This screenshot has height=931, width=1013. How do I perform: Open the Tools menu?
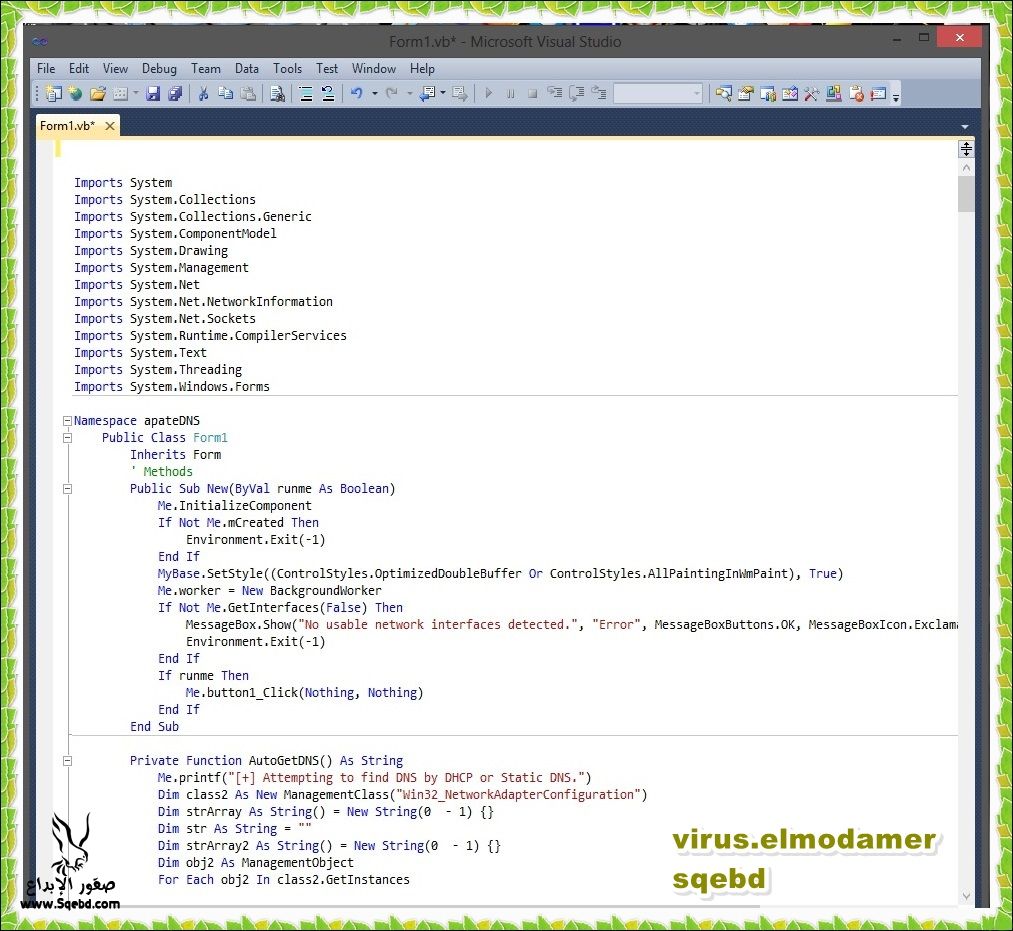coord(287,68)
